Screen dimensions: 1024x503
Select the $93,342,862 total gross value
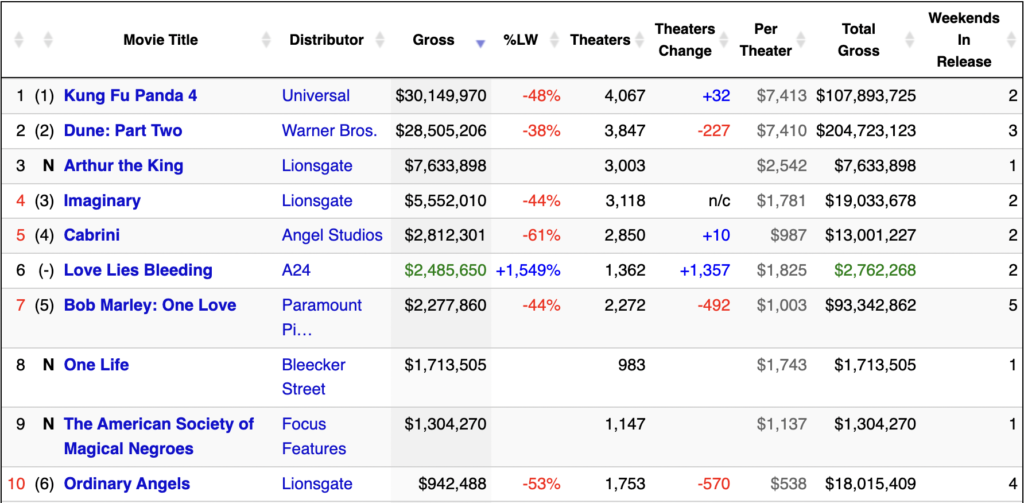tap(871, 305)
